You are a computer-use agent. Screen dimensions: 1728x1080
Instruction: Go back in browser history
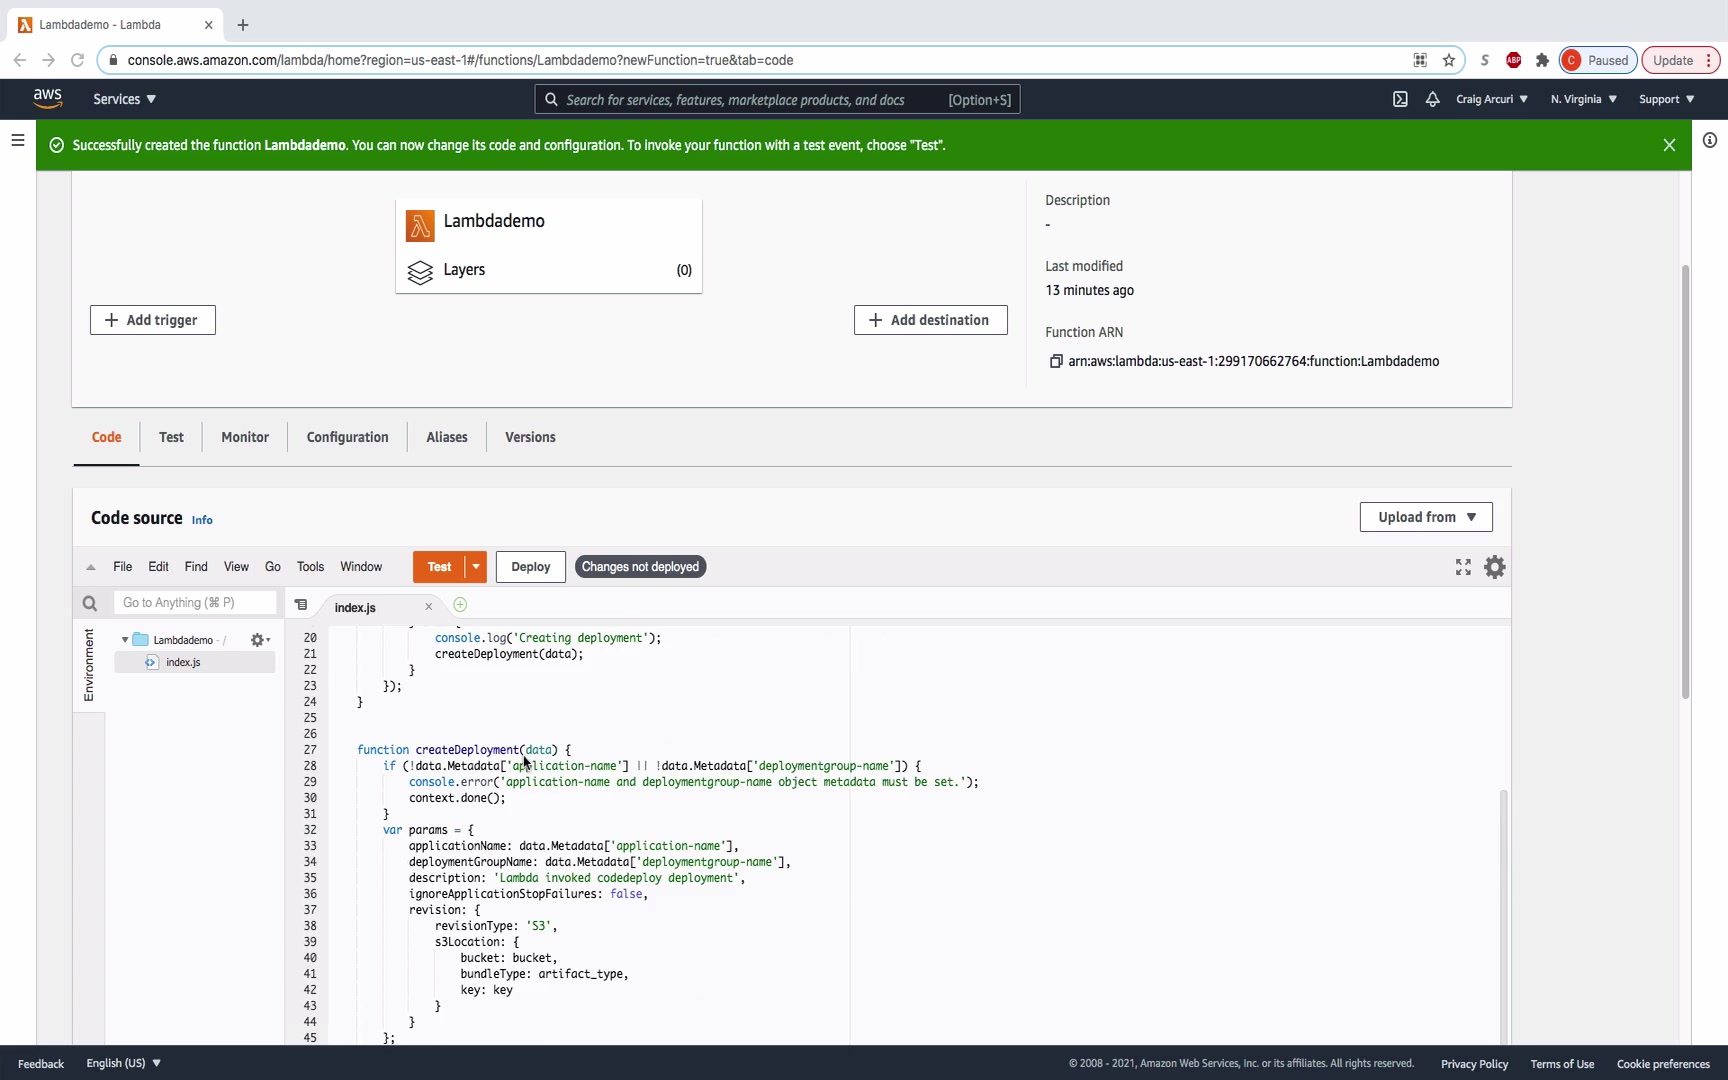click(20, 60)
